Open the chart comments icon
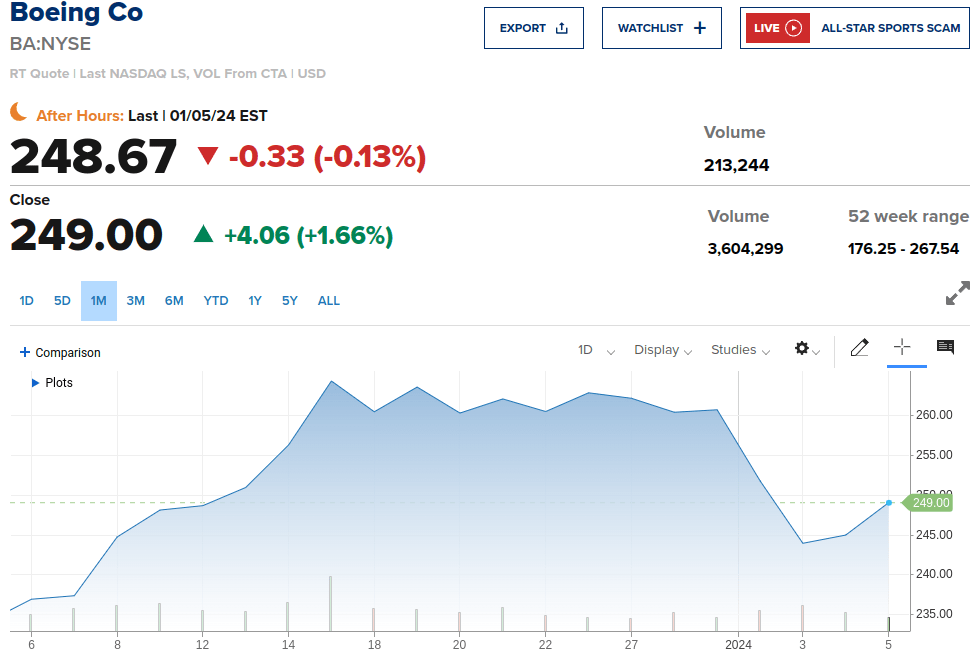 945,347
